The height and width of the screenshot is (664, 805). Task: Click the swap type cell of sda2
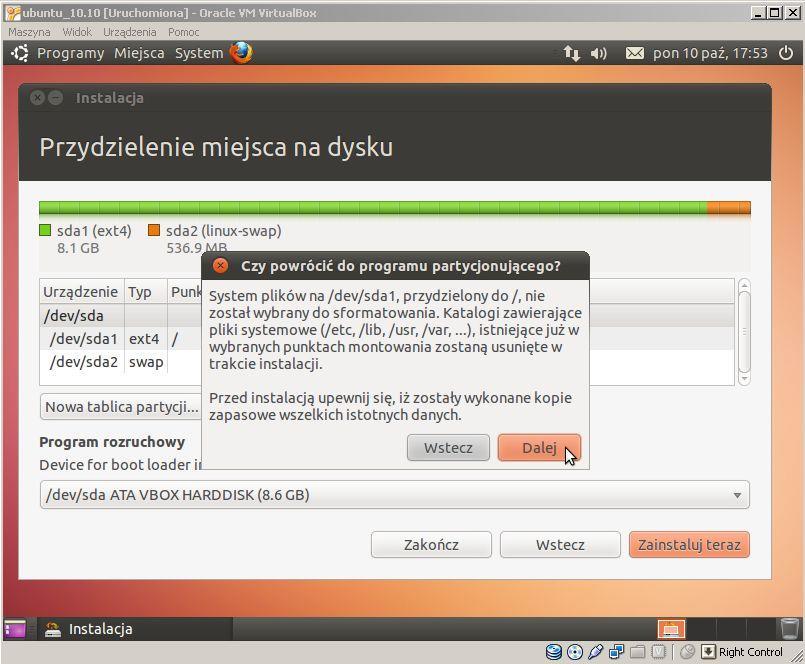pyautogui.click(x=146, y=362)
